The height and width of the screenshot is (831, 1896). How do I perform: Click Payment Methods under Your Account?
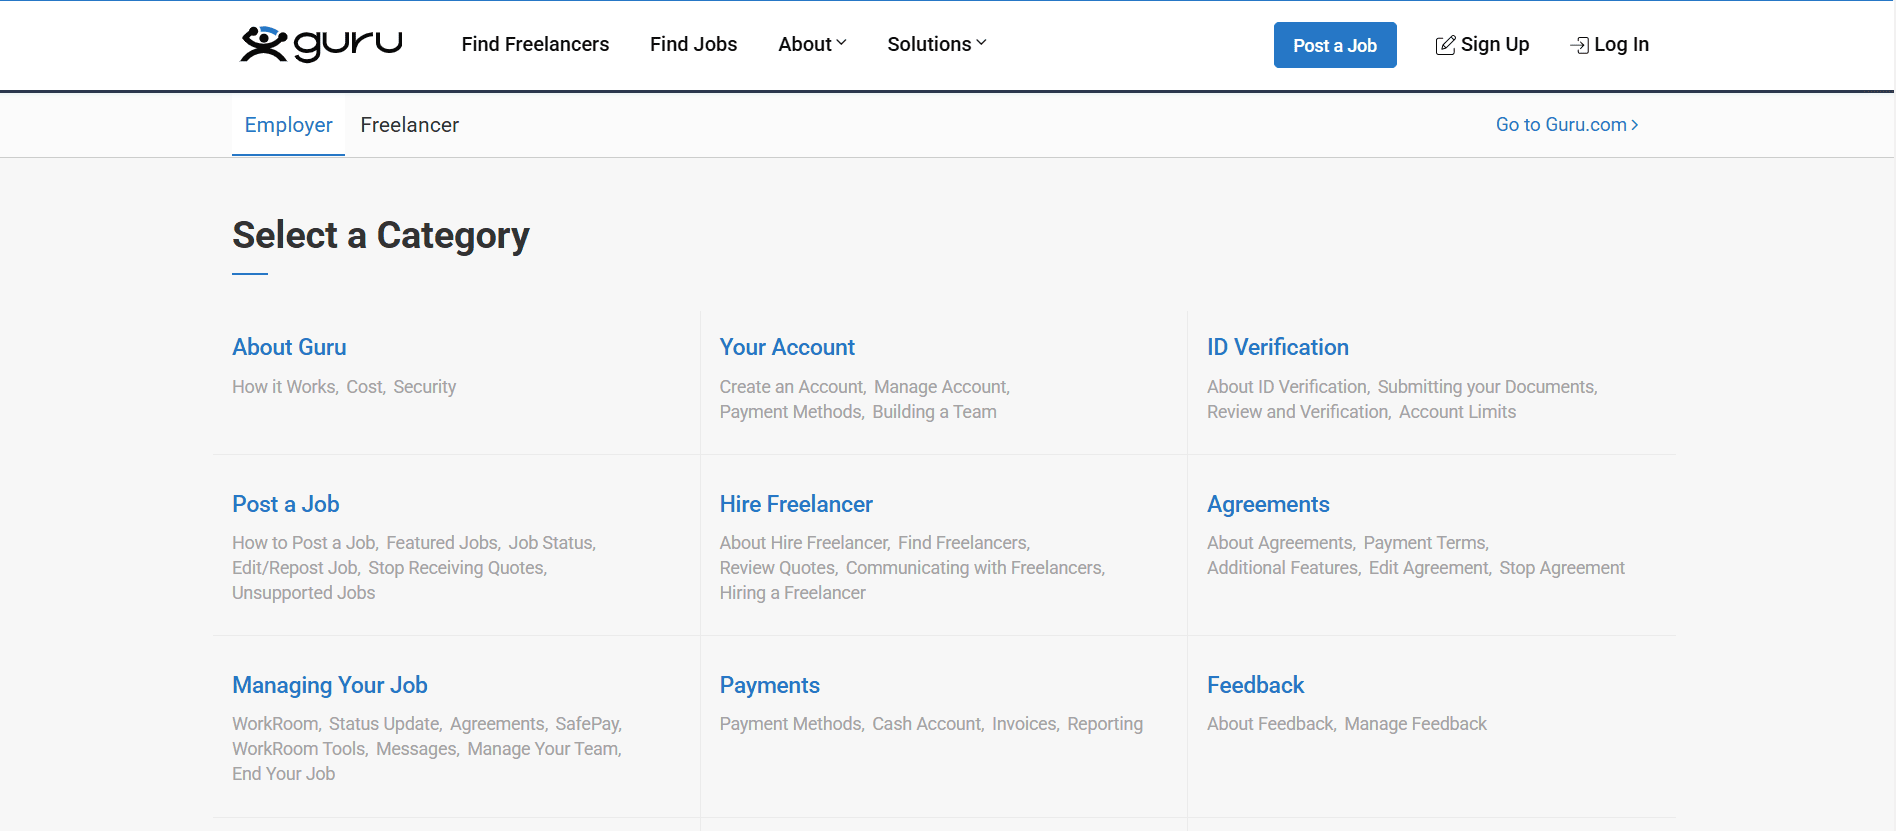pos(790,412)
